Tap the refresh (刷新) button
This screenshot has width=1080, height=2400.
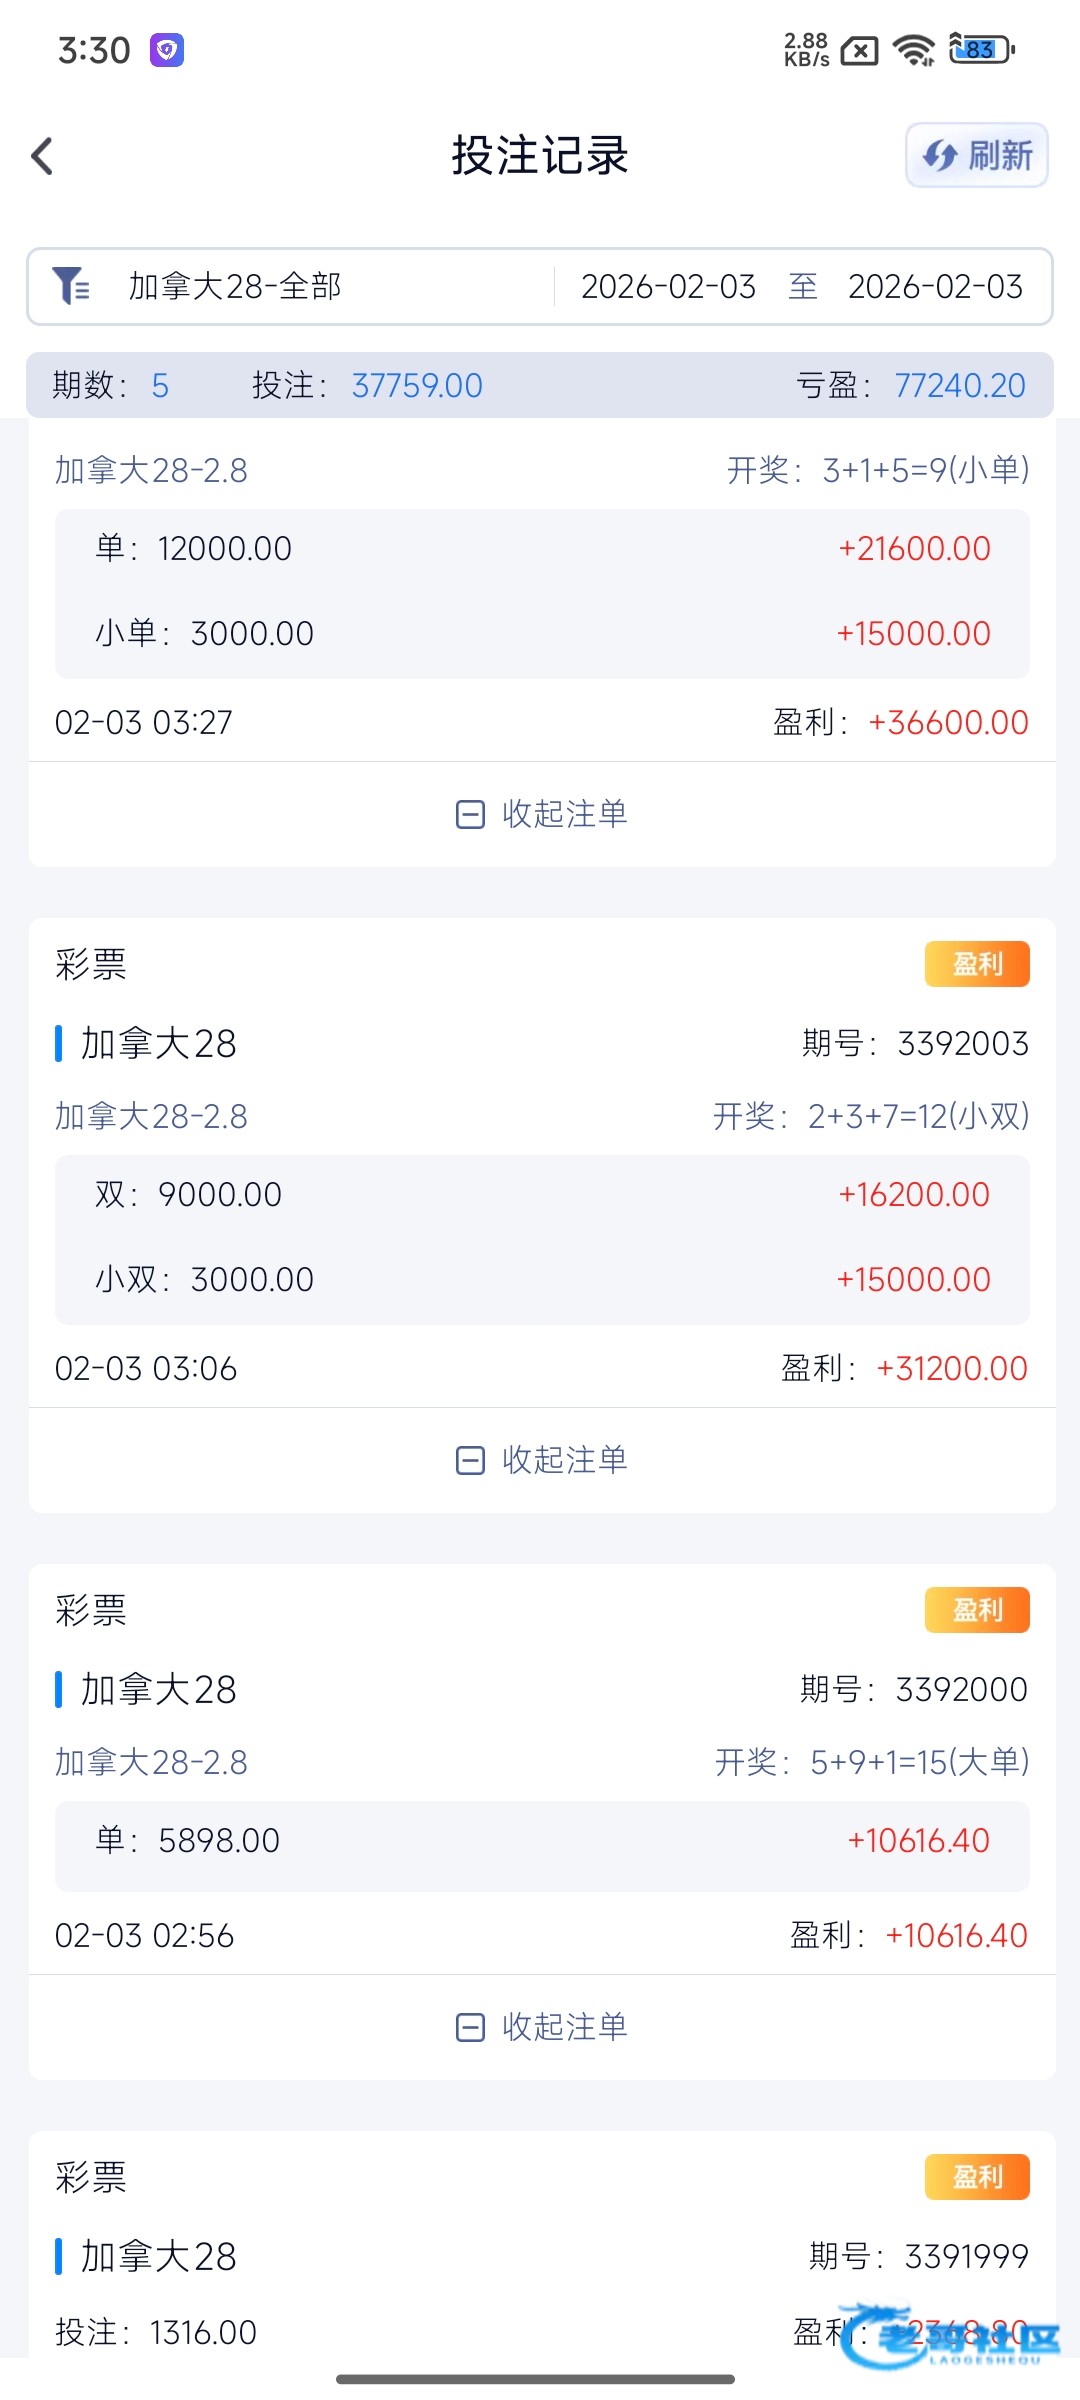(x=976, y=156)
